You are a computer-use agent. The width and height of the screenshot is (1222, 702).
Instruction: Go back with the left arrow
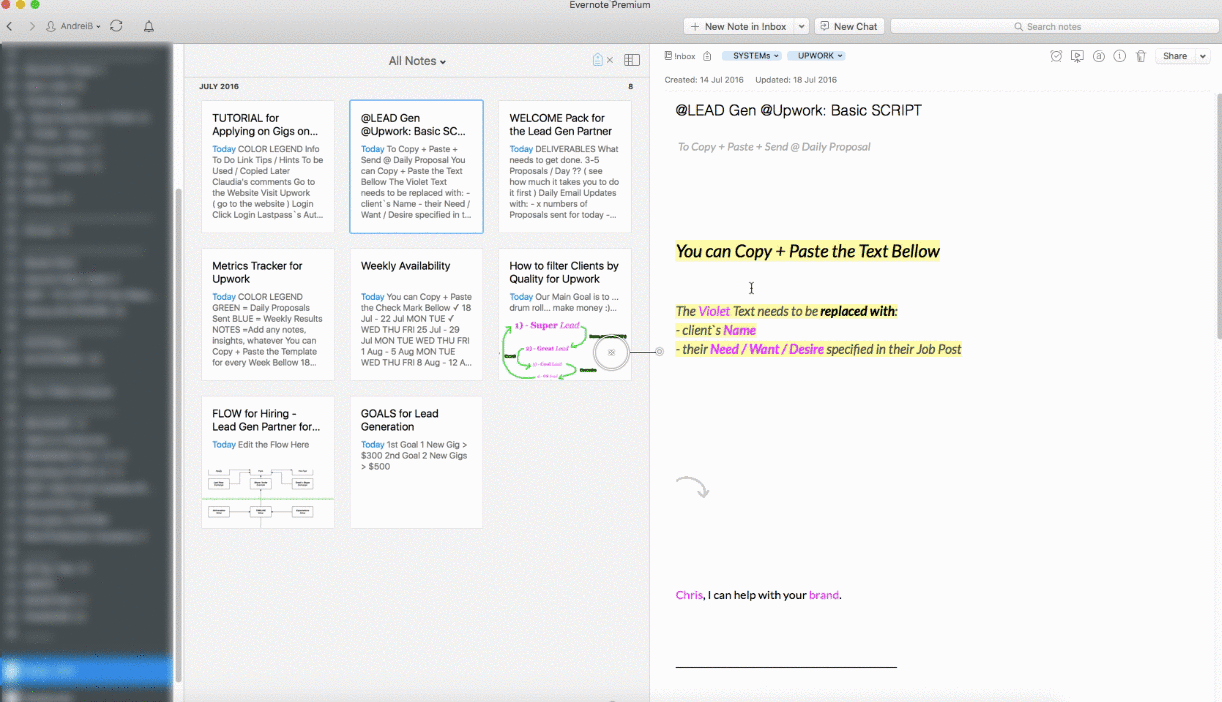tap(10, 26)
